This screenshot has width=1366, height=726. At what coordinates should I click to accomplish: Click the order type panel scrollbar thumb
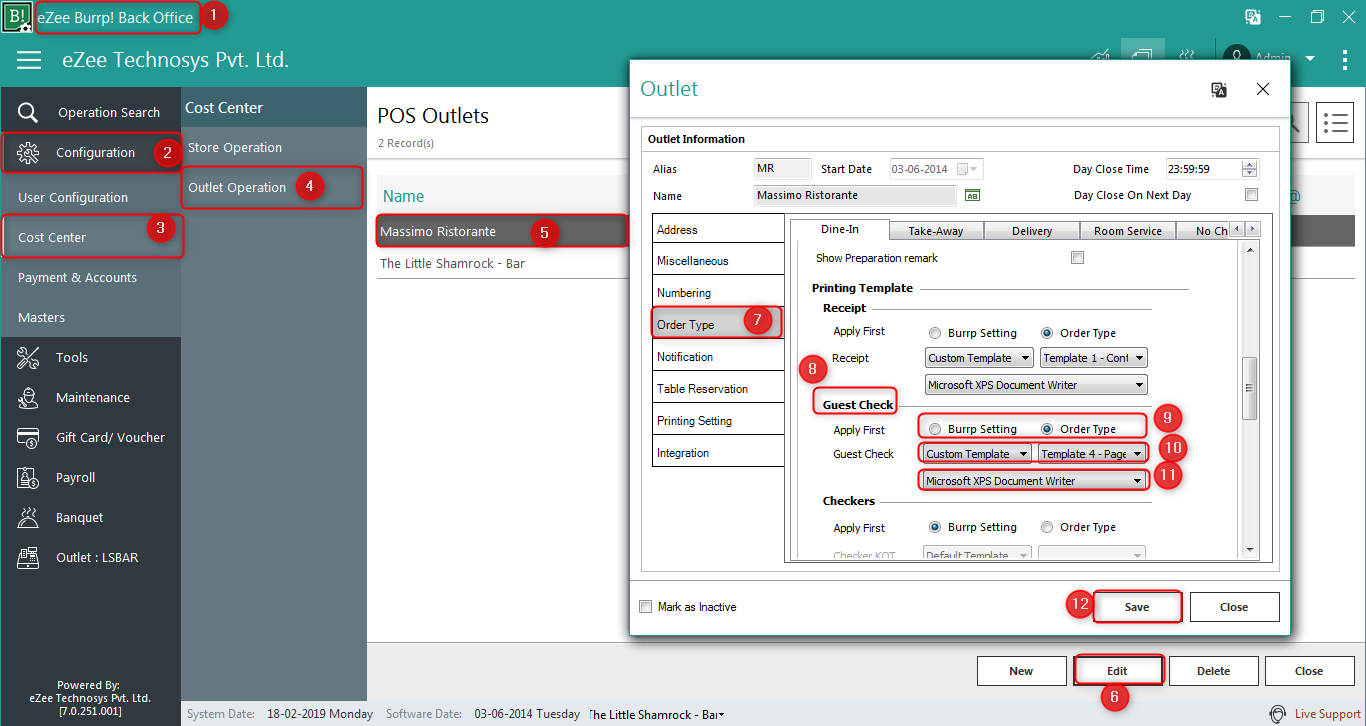[x=1250, y=388]
